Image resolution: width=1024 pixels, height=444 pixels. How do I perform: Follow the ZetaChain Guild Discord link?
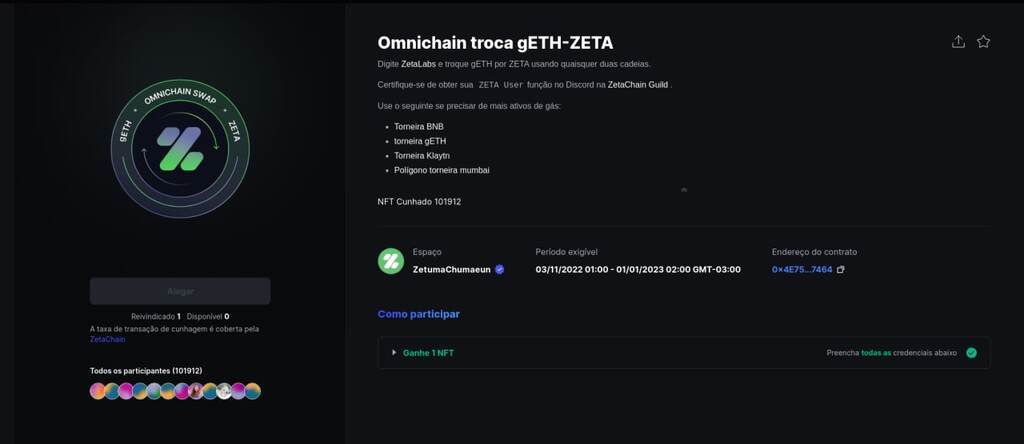[x=638, y=85]
